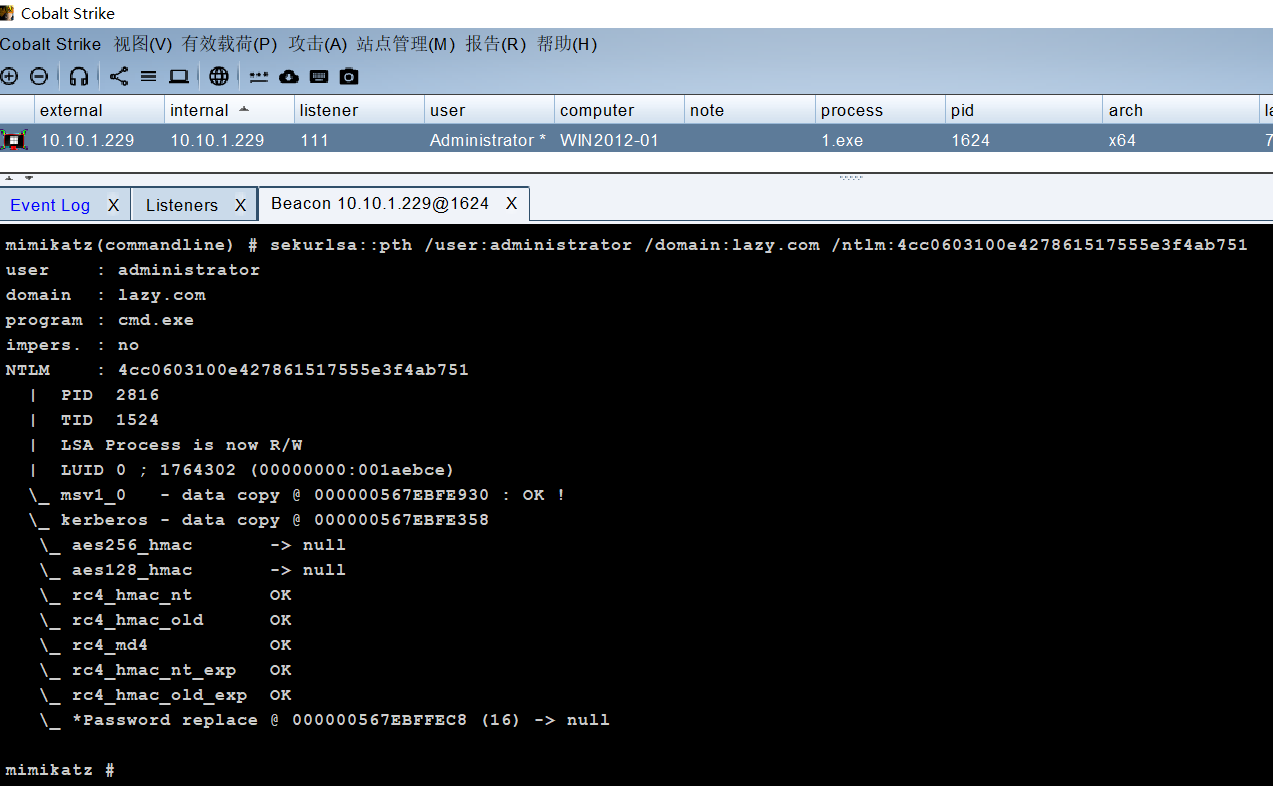View credentials with the password dots icon

click(259, 76)
